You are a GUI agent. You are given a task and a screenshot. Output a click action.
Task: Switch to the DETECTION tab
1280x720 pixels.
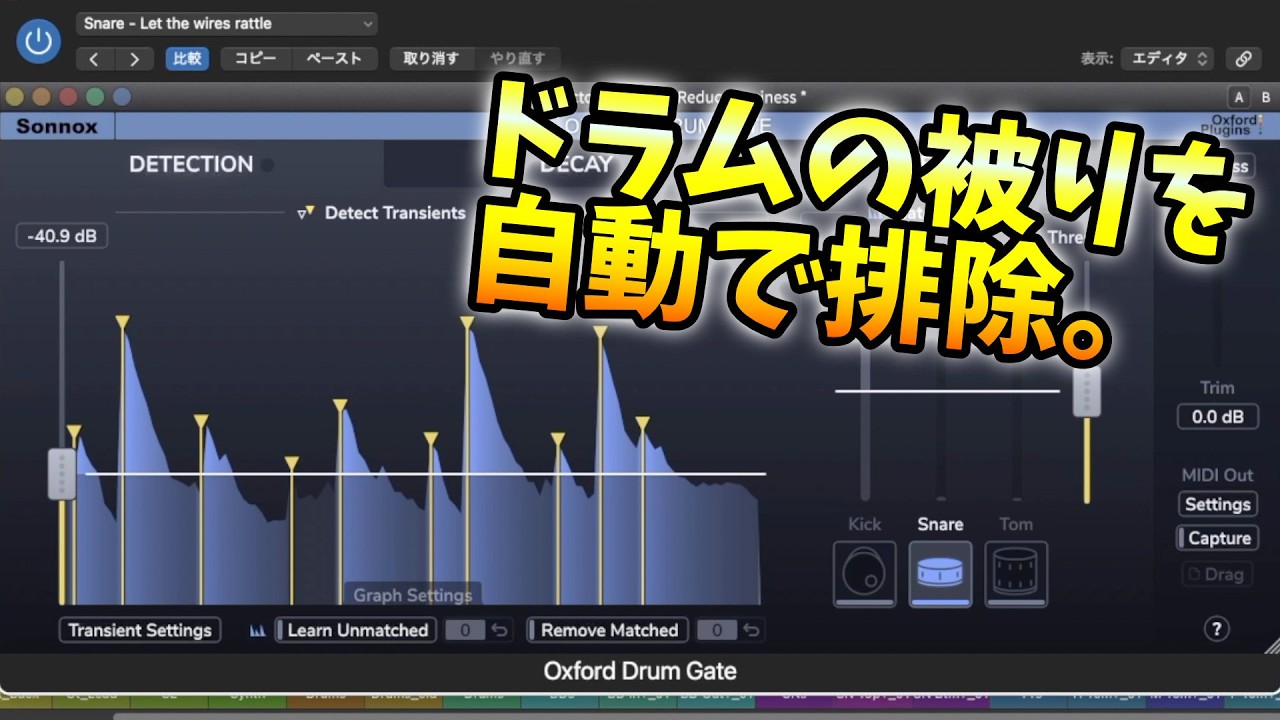click(x=191, y=165)
